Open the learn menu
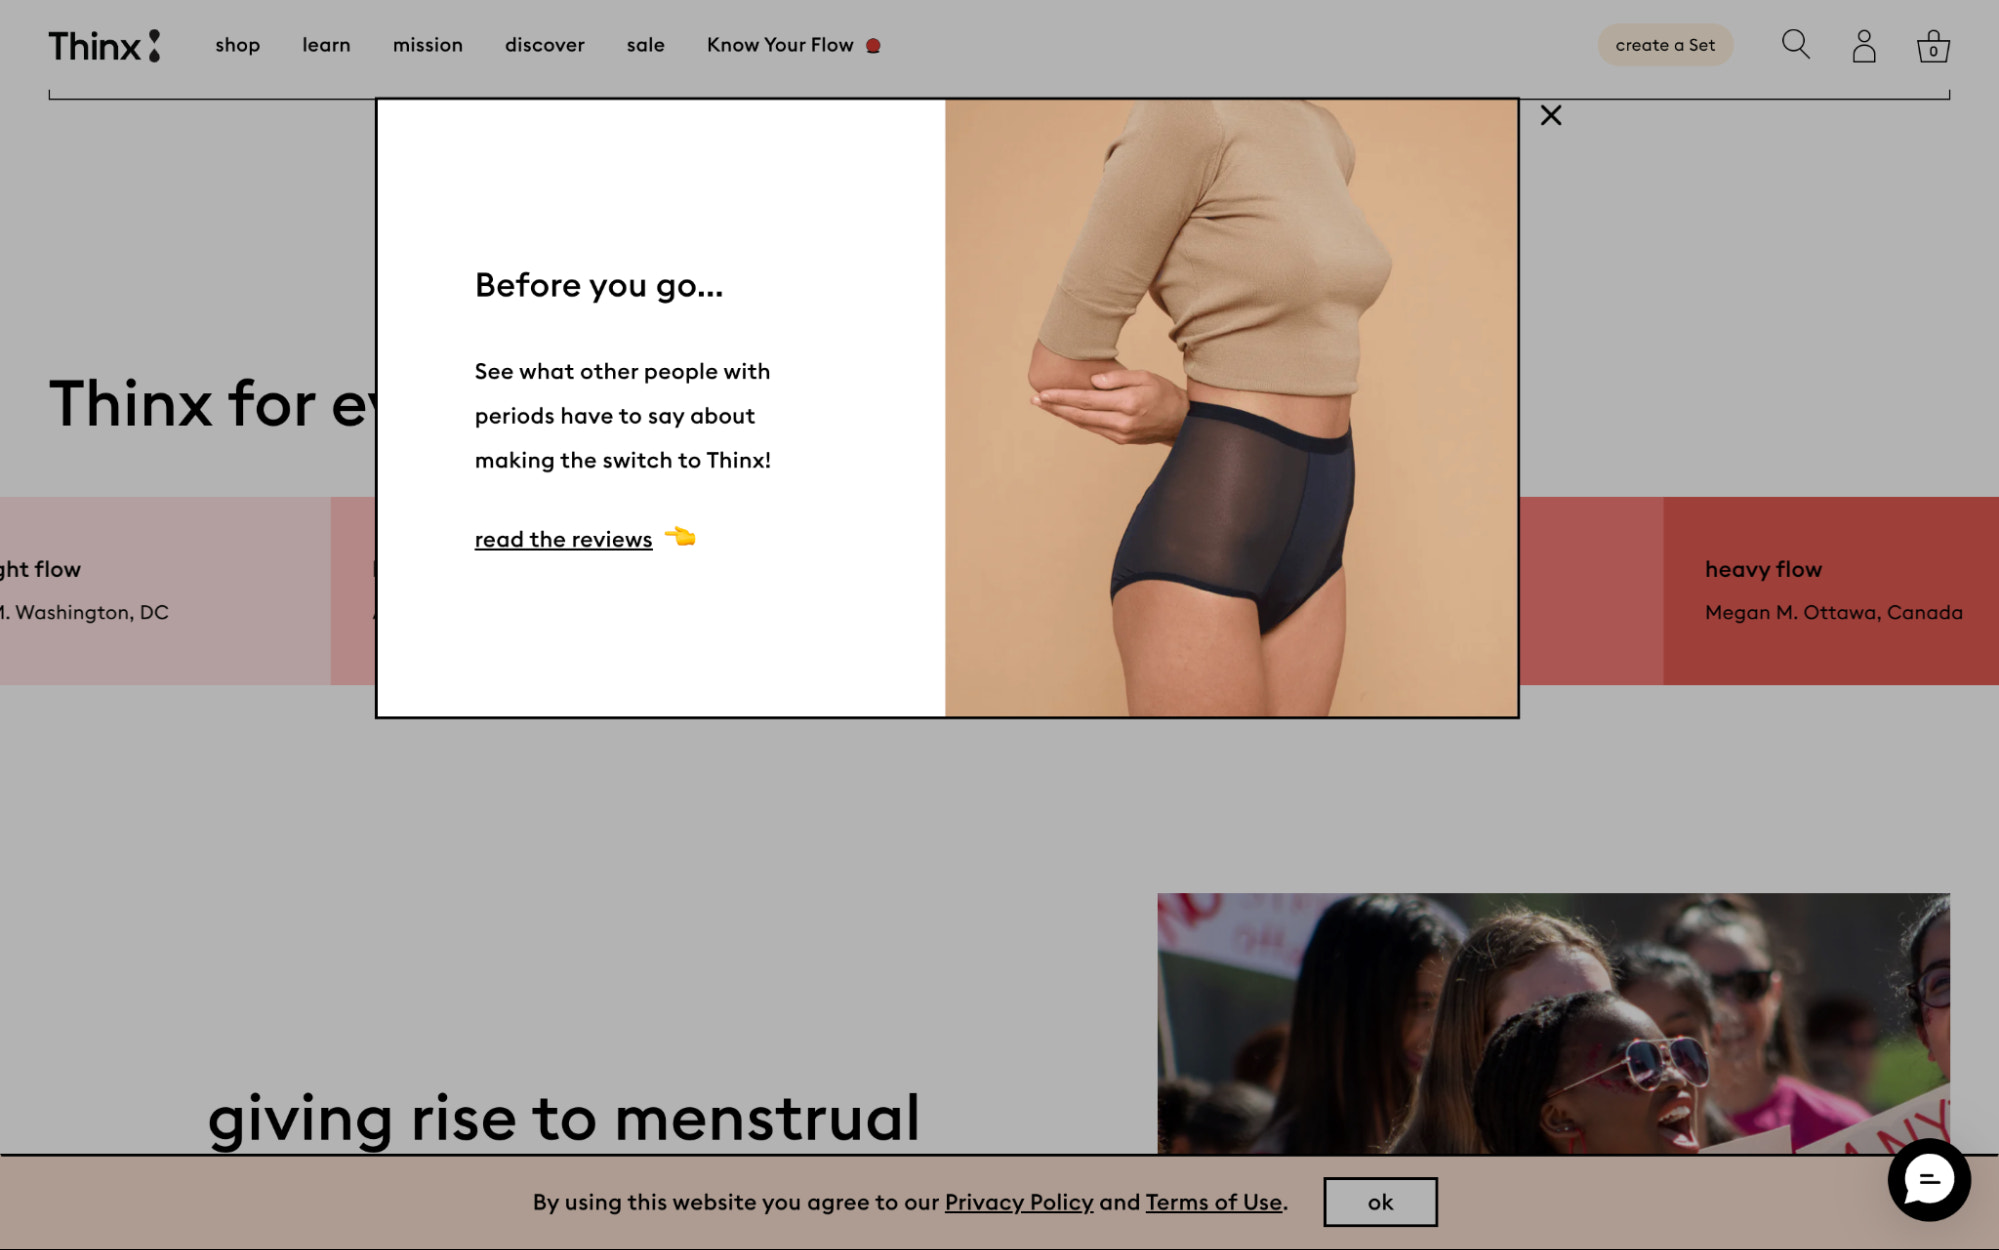Viewport: 1999px width, 1250px height. [x=326, y=45]
